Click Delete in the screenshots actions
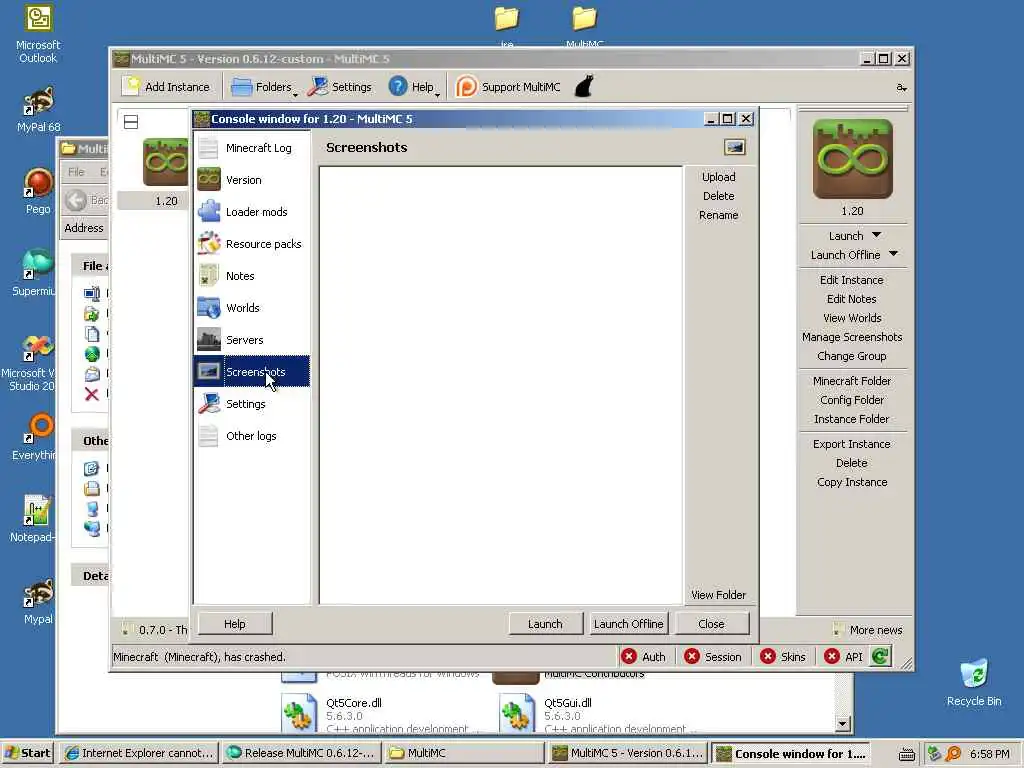The image size is (1024, 768). 718,196
